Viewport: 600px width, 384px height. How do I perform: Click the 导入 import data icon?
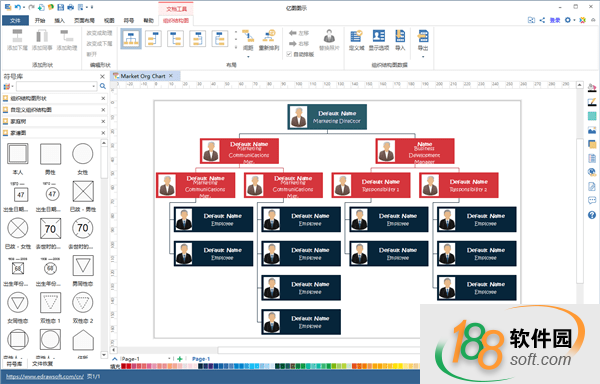pos(400,40)
